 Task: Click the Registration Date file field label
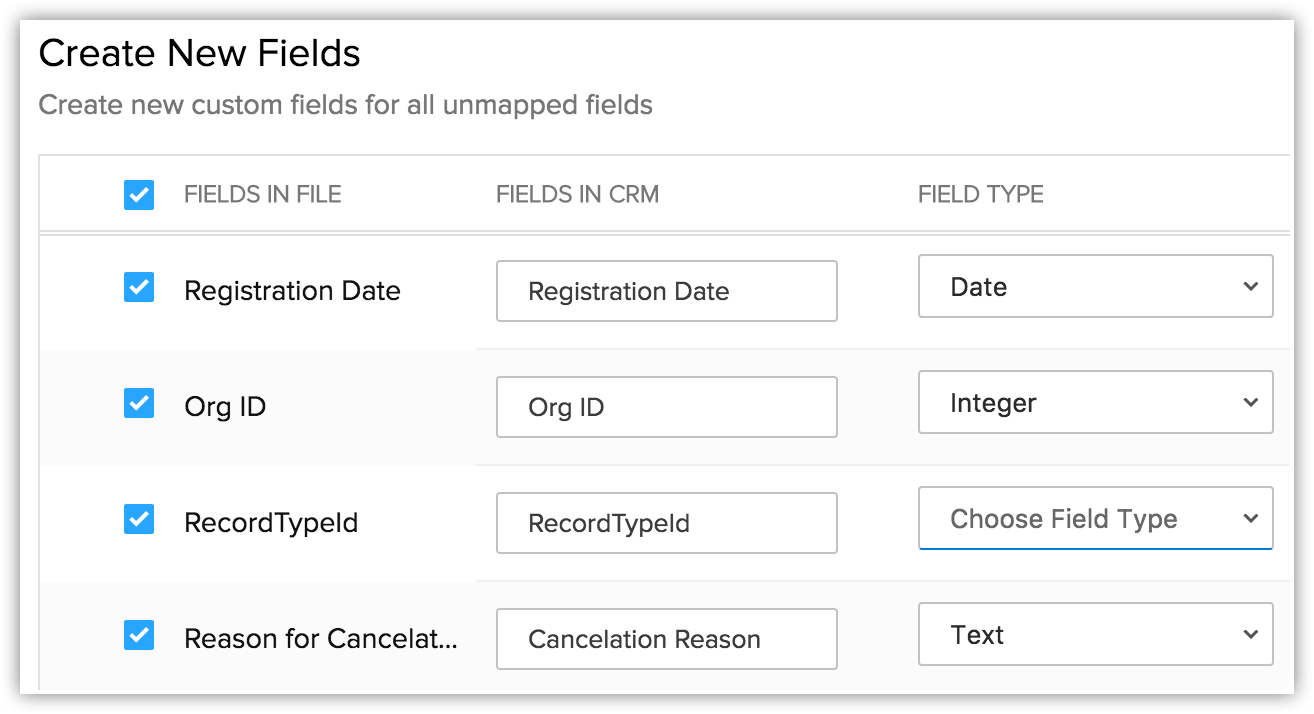click(292, 291)
